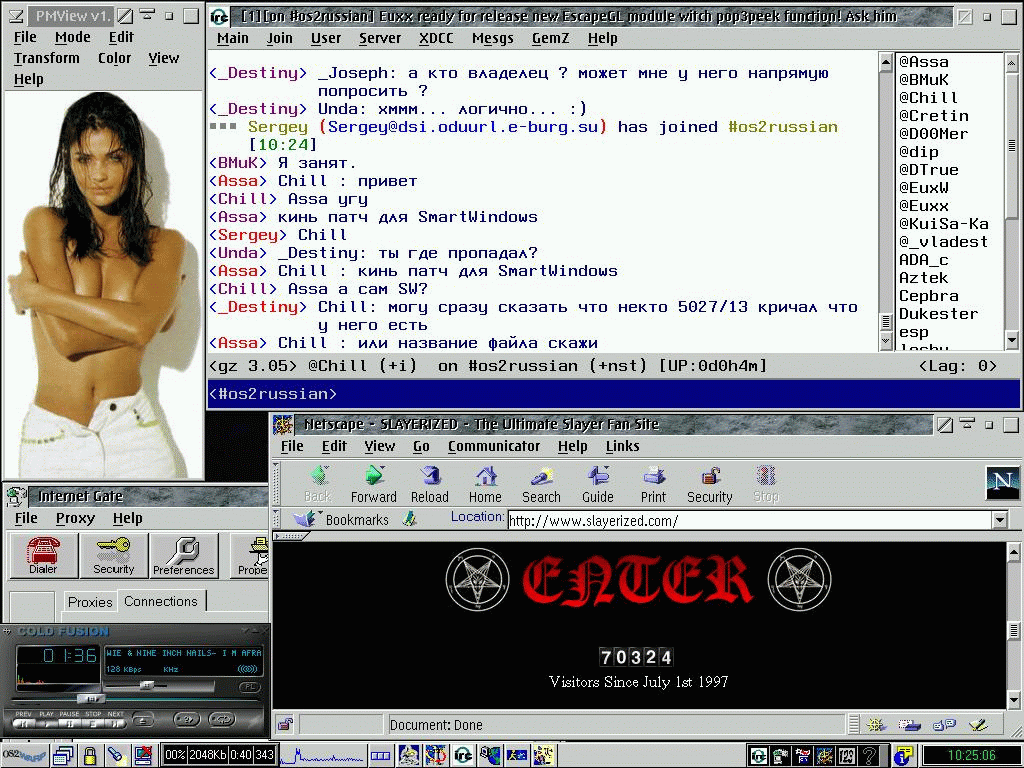Open Security in Internet Gate toolbar
The width and height of the screenshot is (1024, 768).
[x=114, y=555]
